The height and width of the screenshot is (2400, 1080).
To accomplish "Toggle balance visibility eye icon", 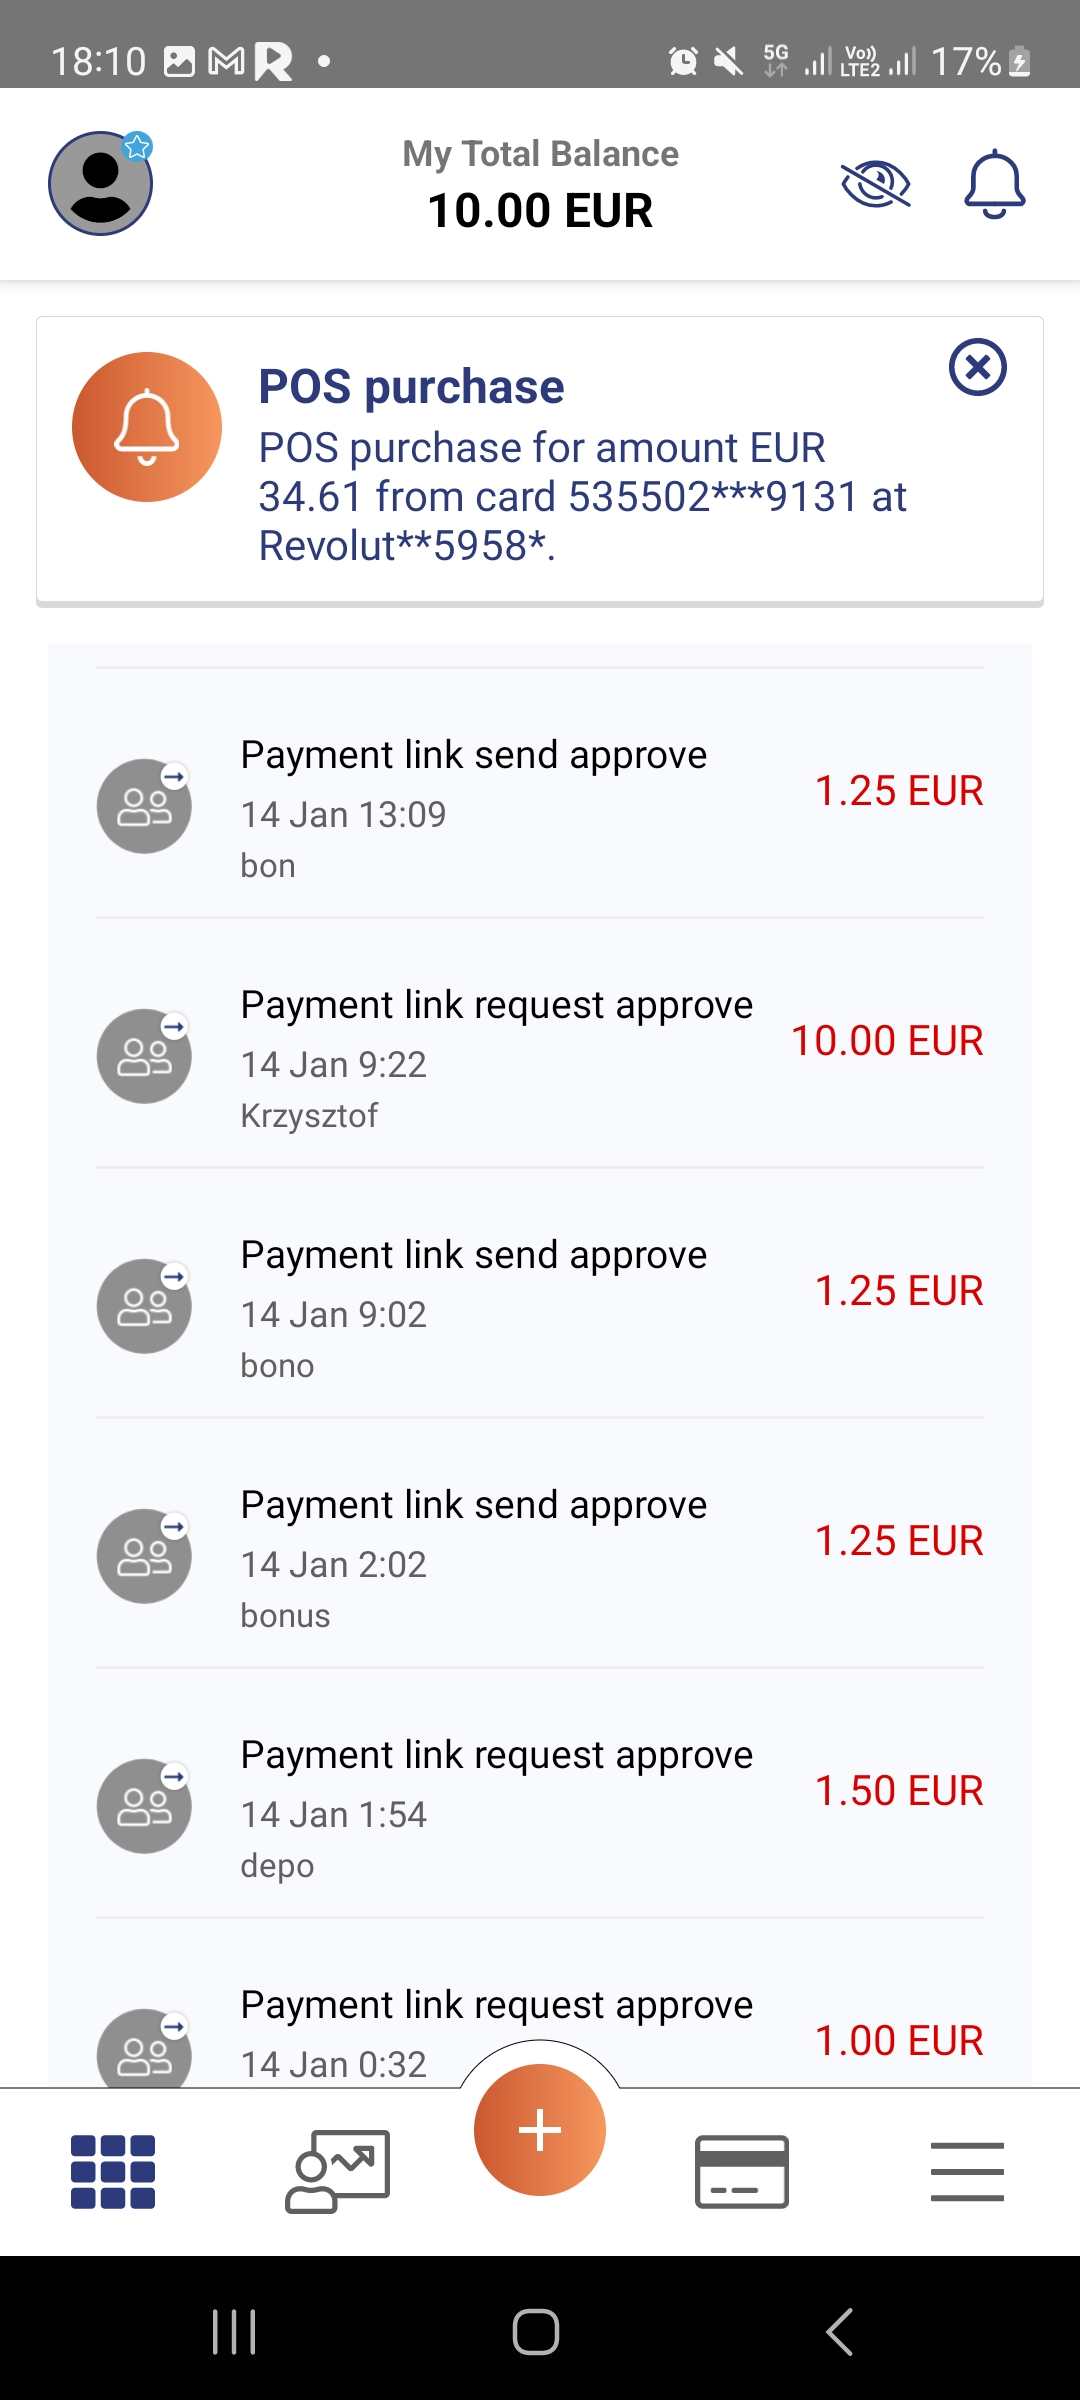I will [875, 184].
